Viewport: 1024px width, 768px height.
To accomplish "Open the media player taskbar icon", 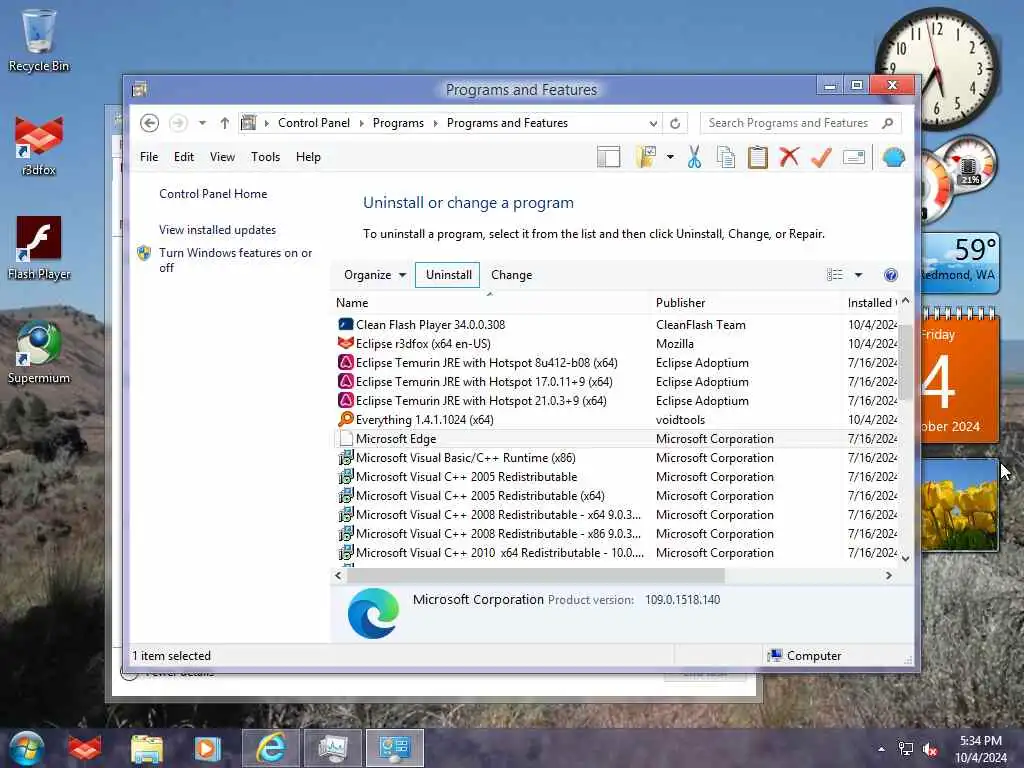I will pyautogui.click(x=208, y=748).
